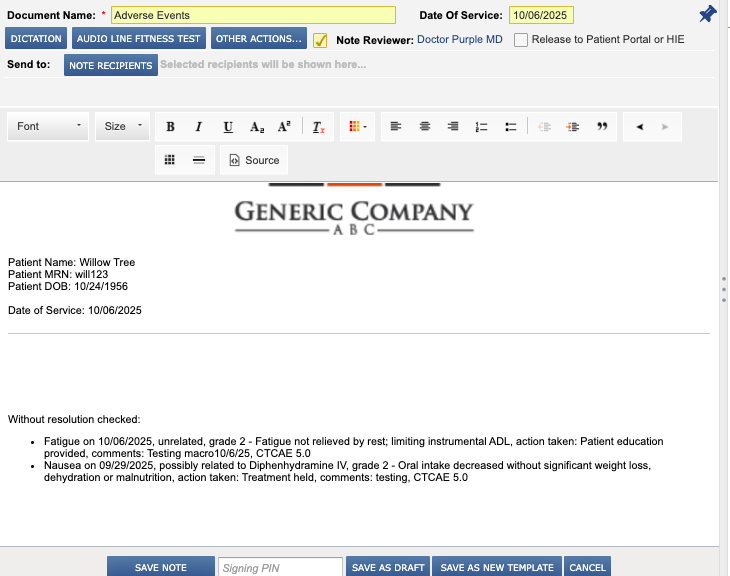Enable Release to Patient Portal or HIE

[521, 40]
